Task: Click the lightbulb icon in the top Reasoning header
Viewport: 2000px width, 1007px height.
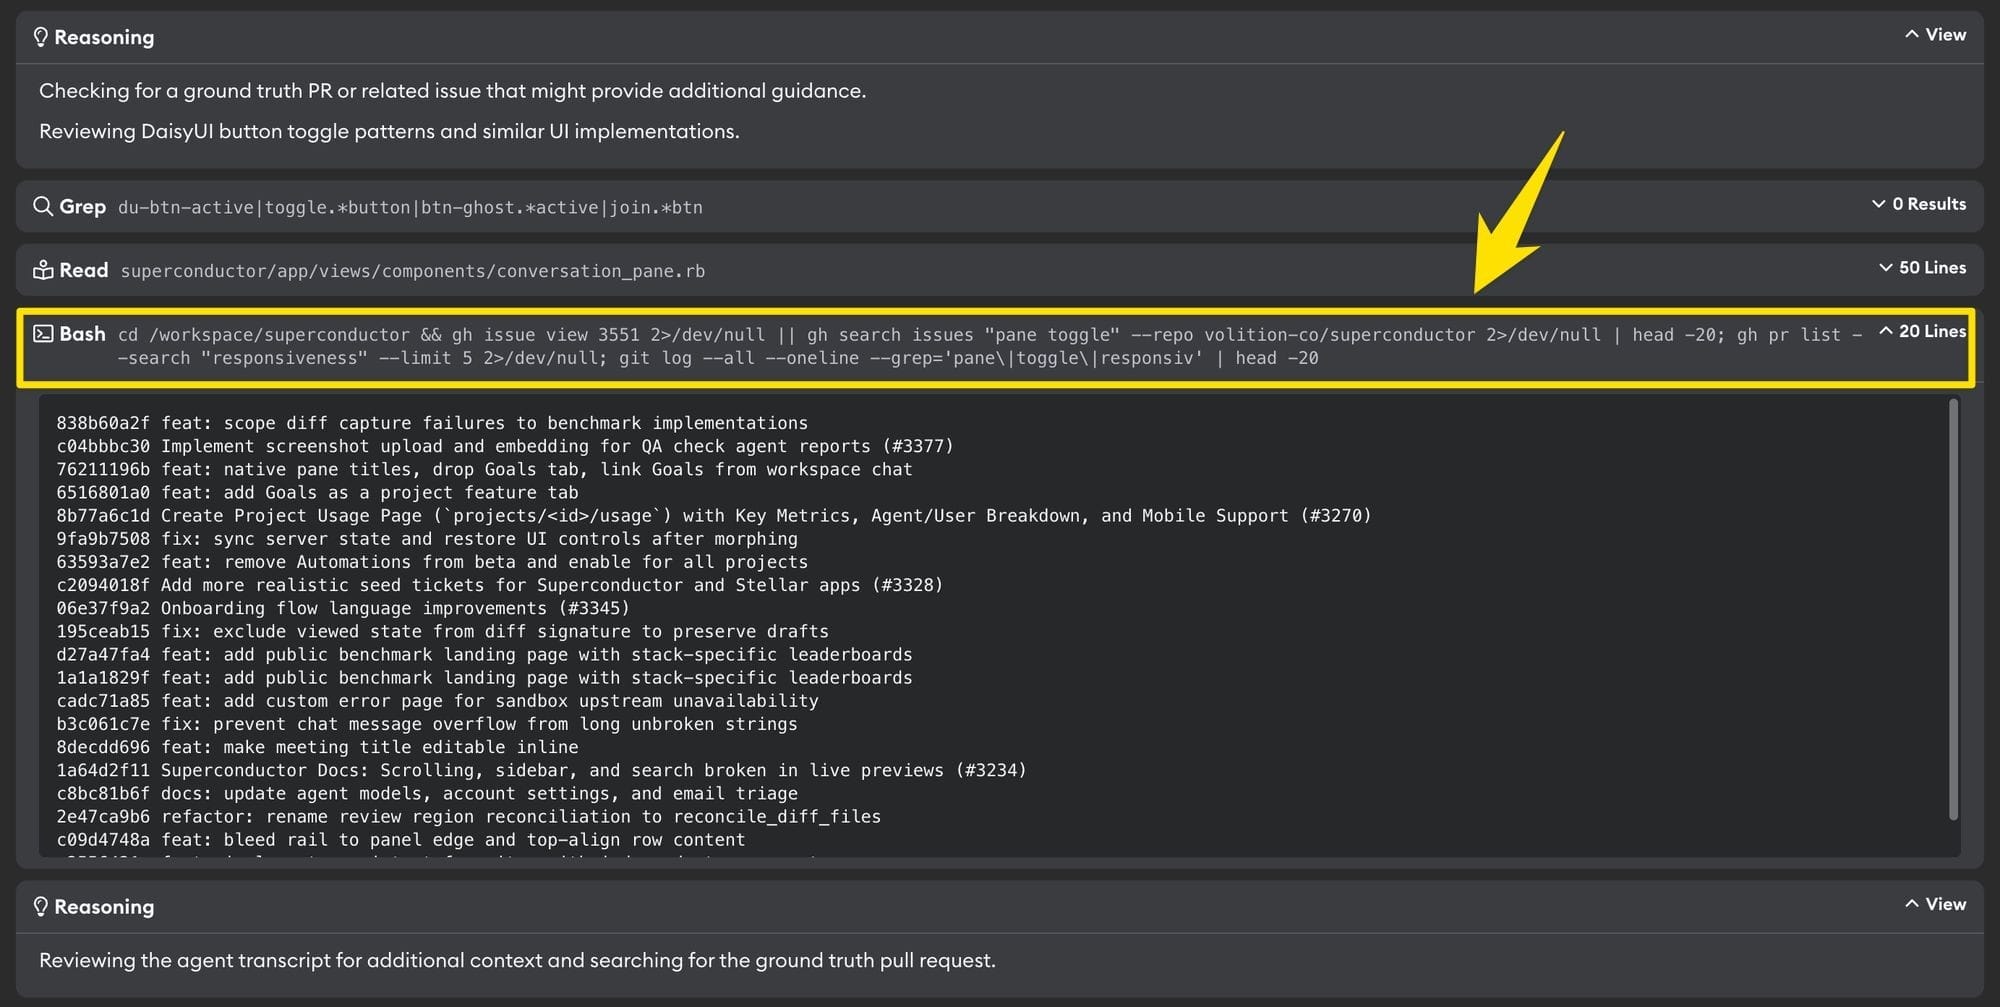Action: point(41,37)
